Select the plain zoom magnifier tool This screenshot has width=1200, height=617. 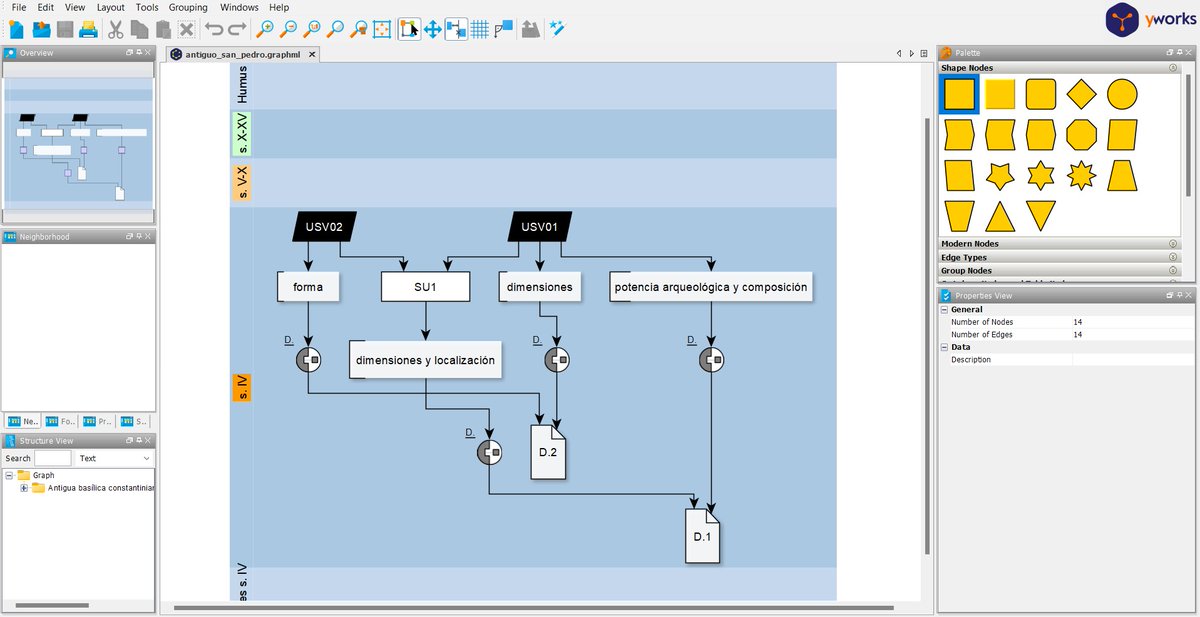[x=335, y=29]
